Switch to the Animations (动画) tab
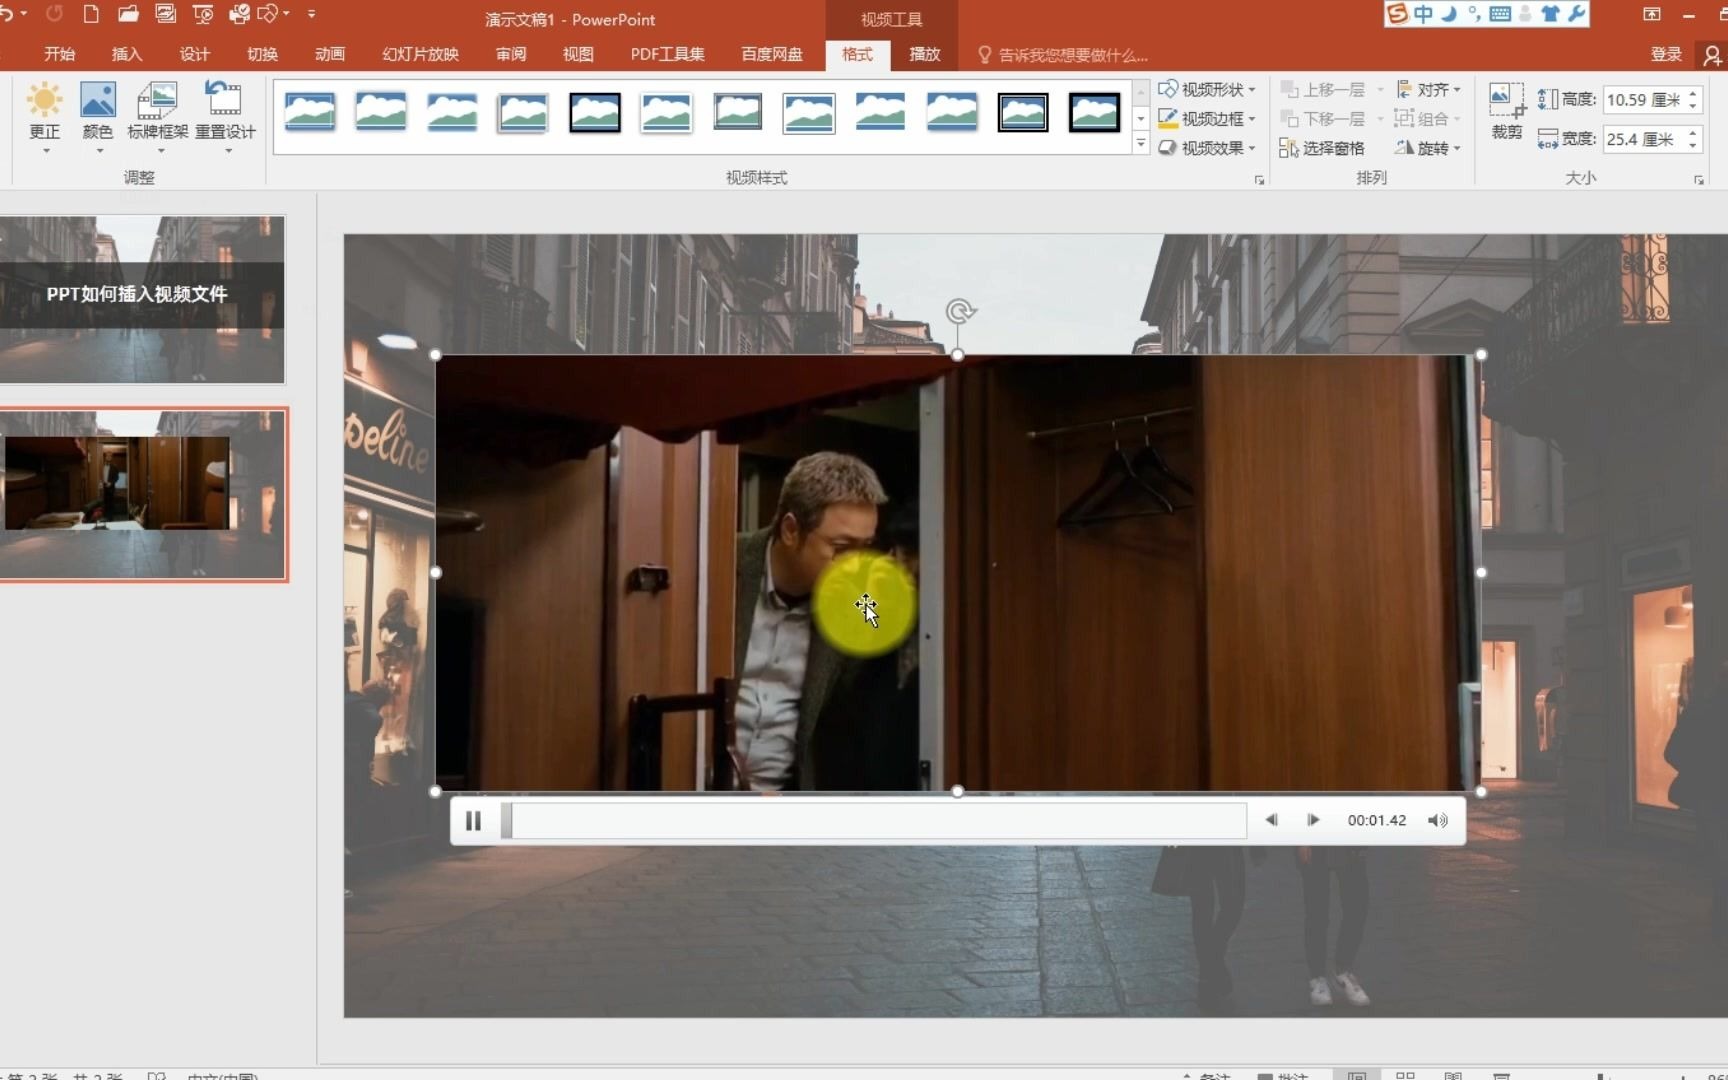Screen dimensions: 1728x1080 (x=330, y=54)
